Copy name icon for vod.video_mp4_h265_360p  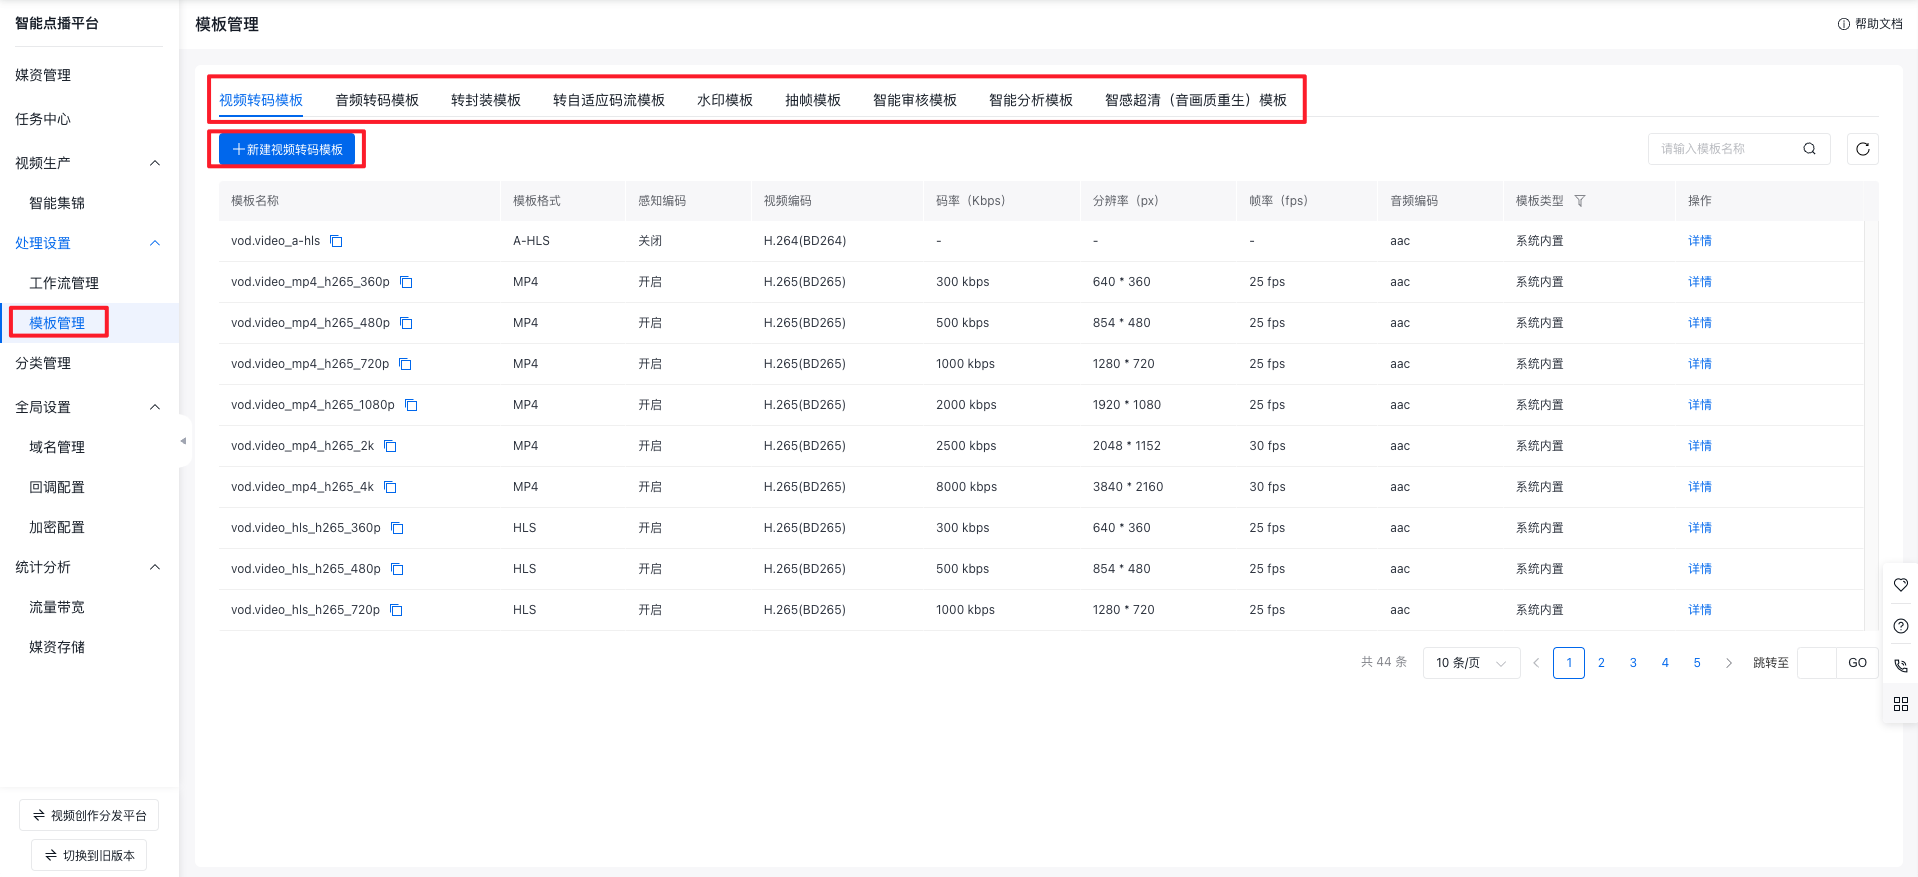(406, 282)
